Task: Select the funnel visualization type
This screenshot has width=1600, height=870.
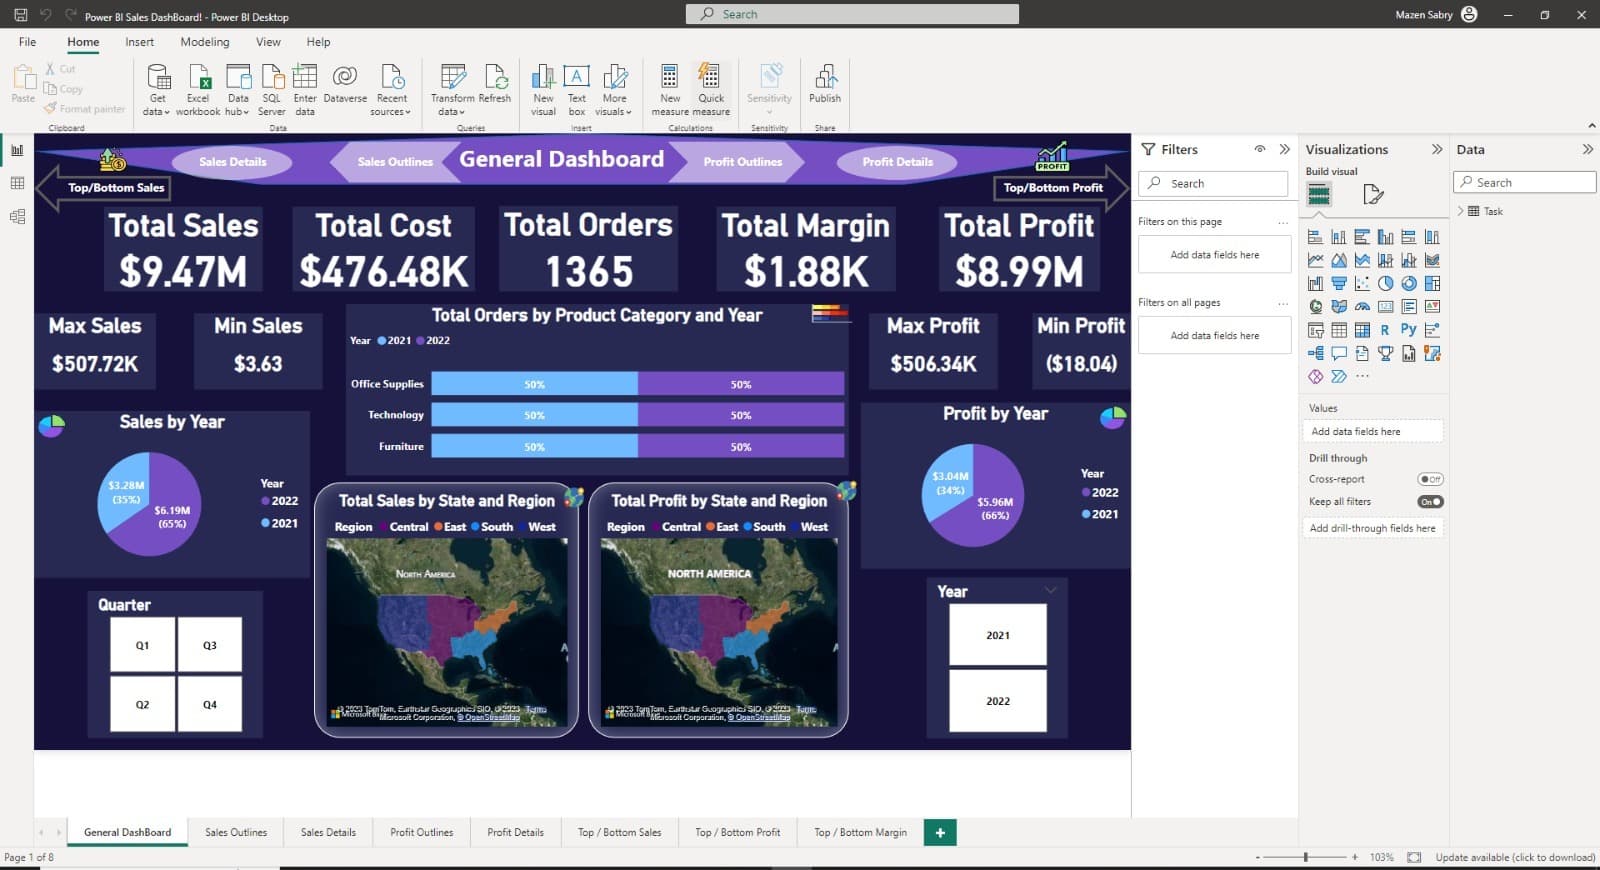Action: tap(1339, 283)
